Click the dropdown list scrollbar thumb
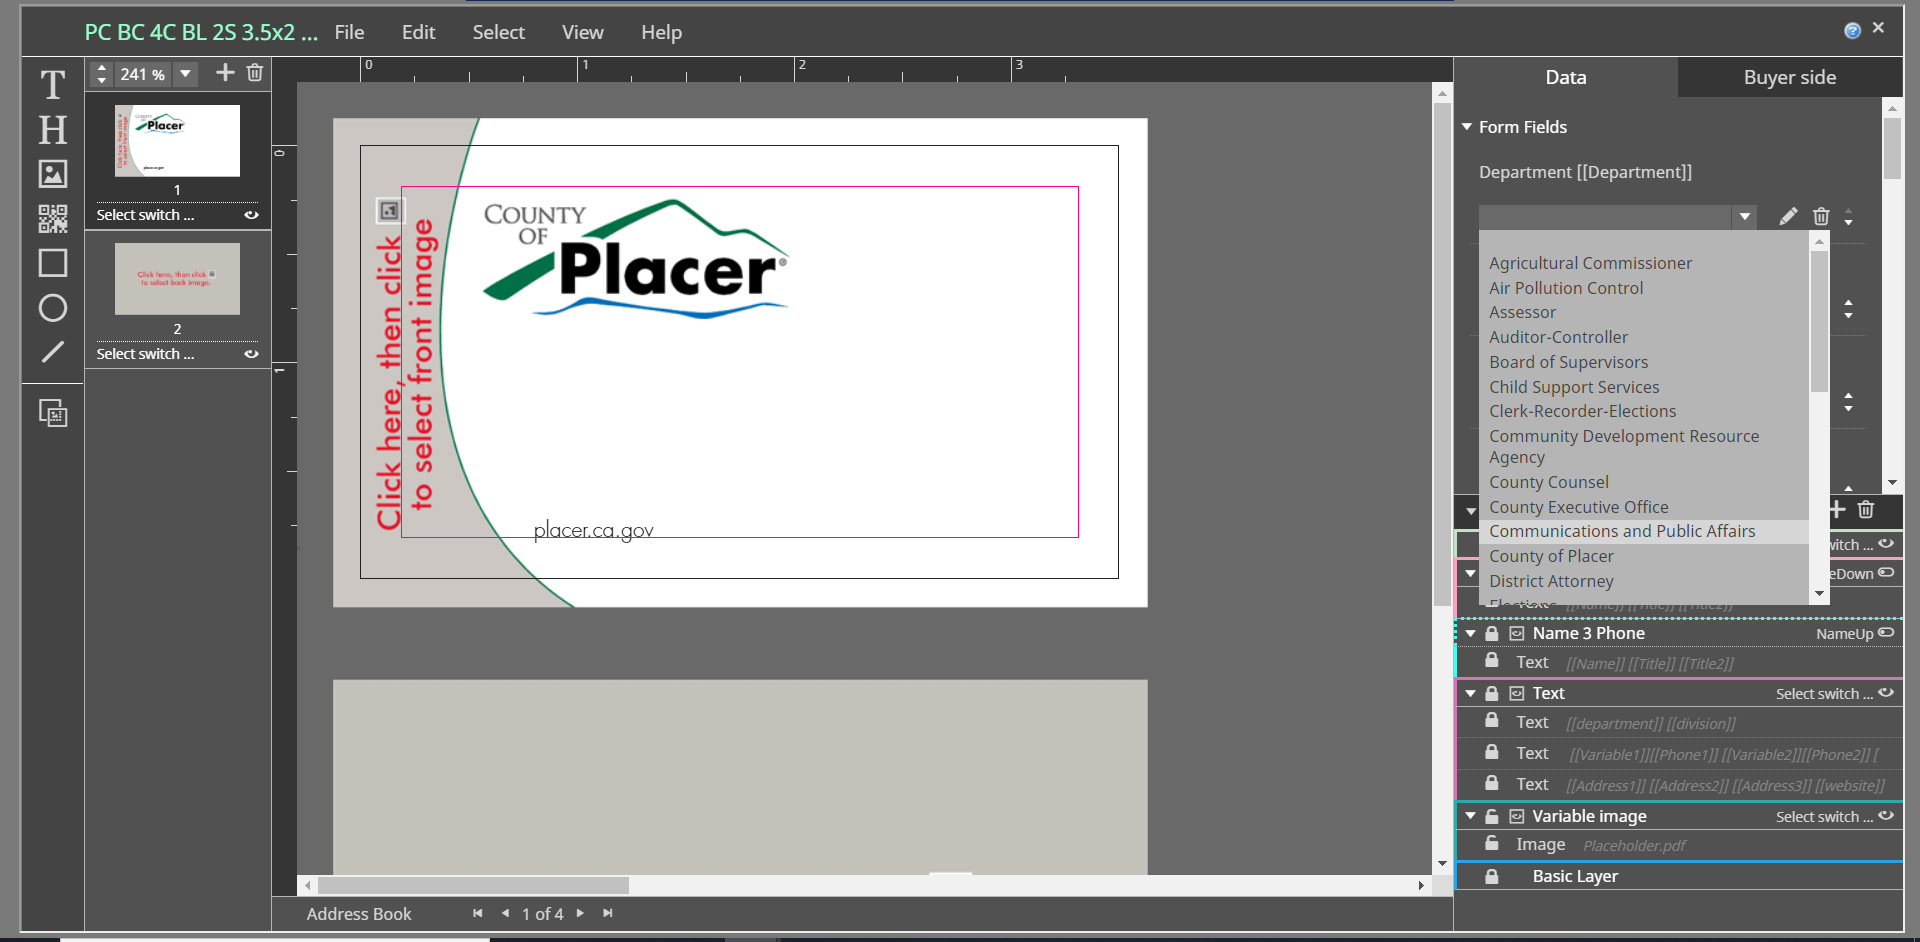Screen dimensions: 1920x942 point(1819,320)
